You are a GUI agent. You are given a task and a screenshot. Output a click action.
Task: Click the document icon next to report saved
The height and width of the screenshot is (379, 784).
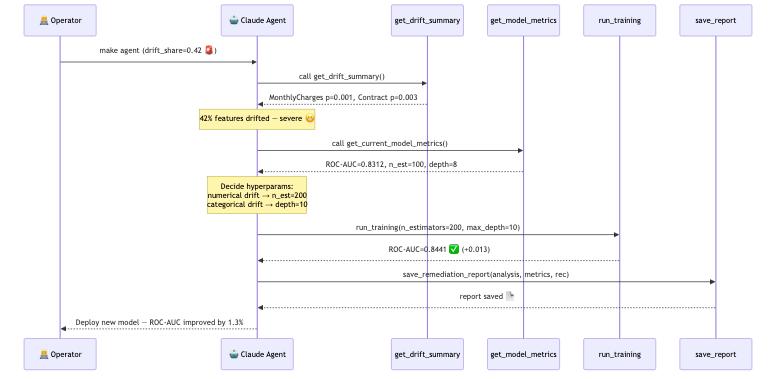point(510,296)
